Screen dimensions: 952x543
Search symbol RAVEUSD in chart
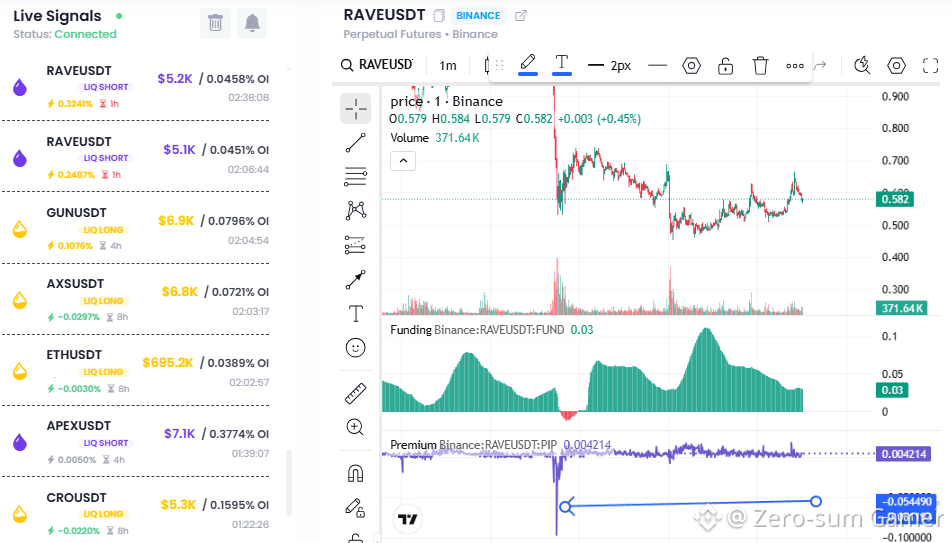pyautogui.click(x=377, y=65)
